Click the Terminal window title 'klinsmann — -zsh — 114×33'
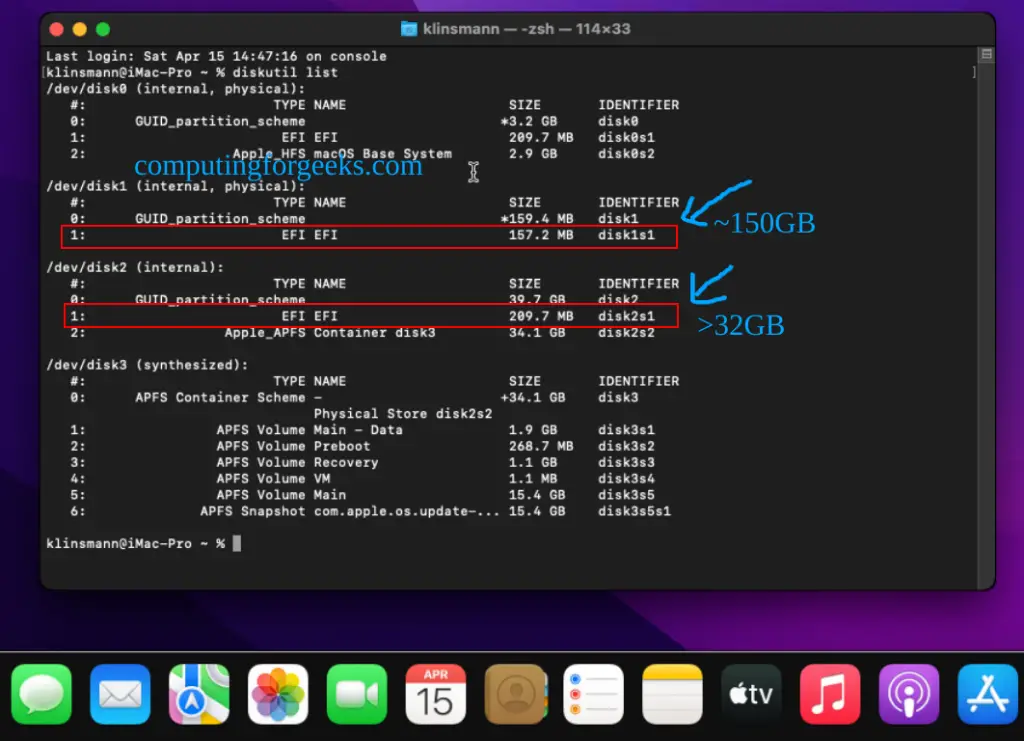 tap(526, 29)
